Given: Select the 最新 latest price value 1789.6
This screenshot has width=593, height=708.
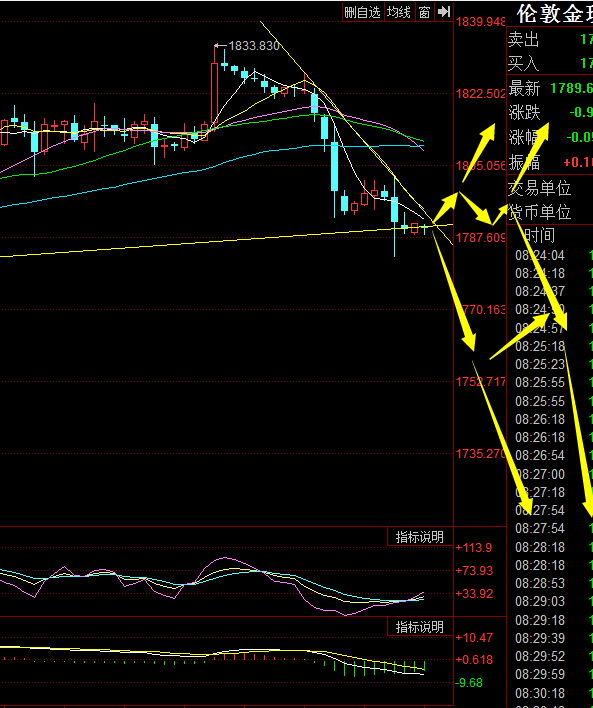Looking at the screenshot, I should (571, 88).
